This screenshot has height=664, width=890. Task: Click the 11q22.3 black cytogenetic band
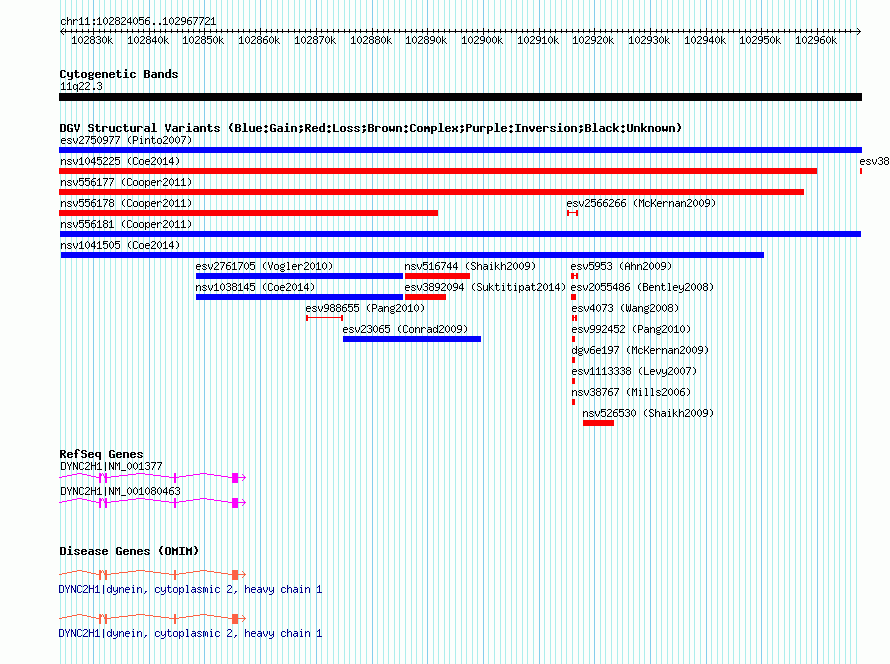460,97
